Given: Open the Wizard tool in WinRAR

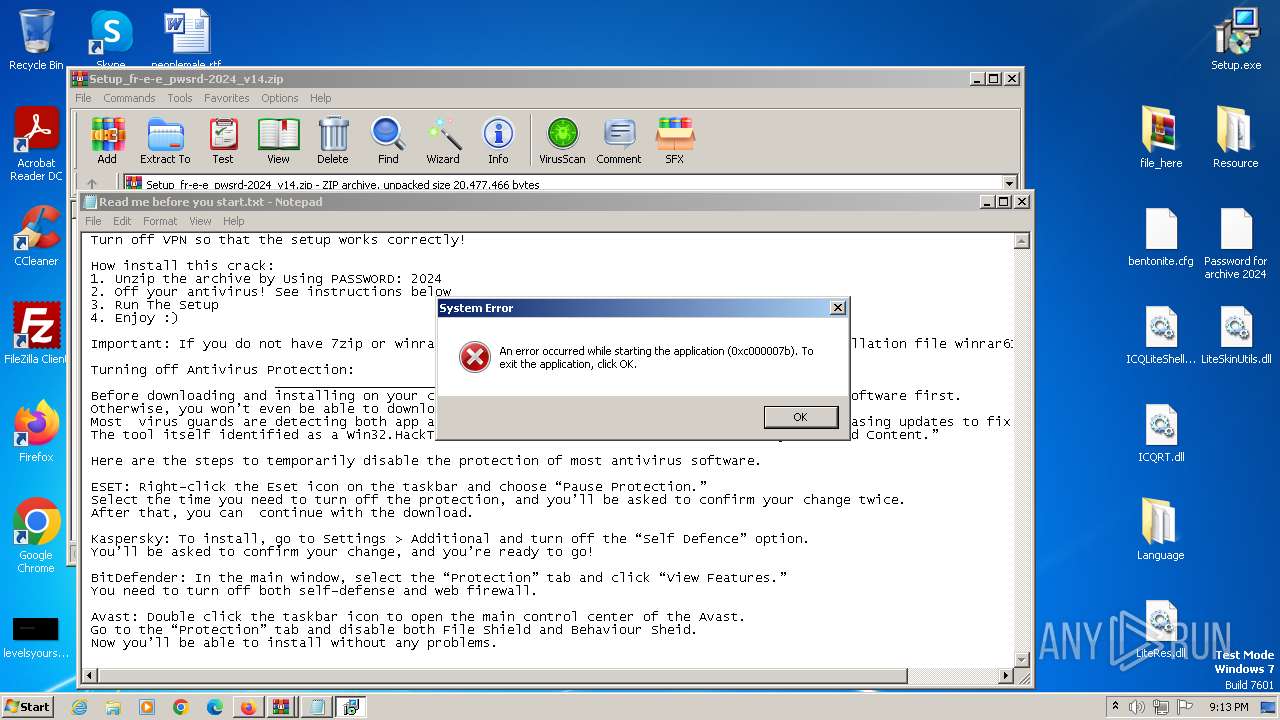Looking at the screenshot, I should click(x=443, y=140).
